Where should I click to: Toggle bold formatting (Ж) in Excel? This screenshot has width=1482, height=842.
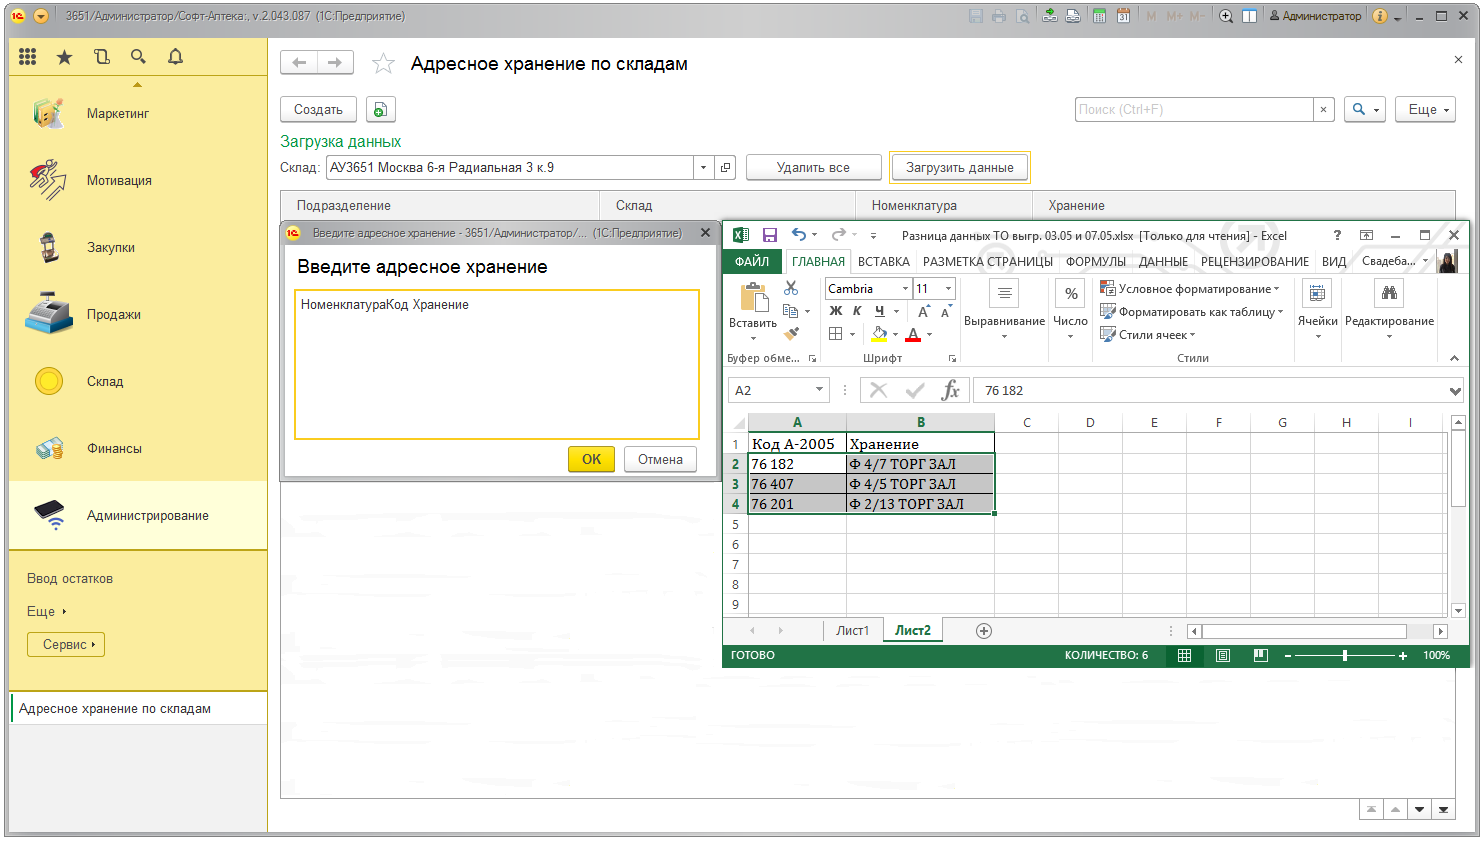coord(836,311)
